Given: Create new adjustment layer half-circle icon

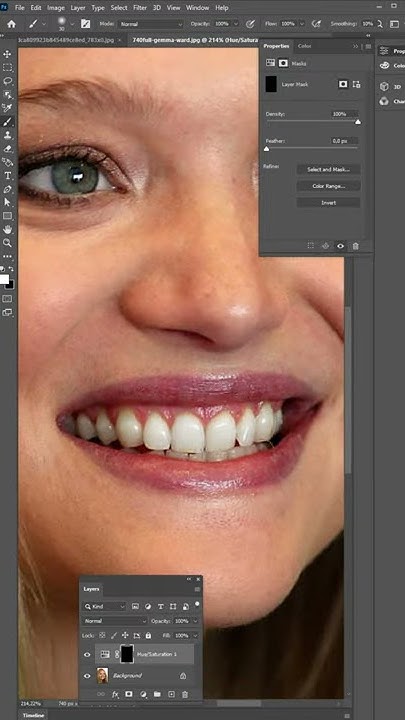Looking at the screenshot, I should (143, 694).
